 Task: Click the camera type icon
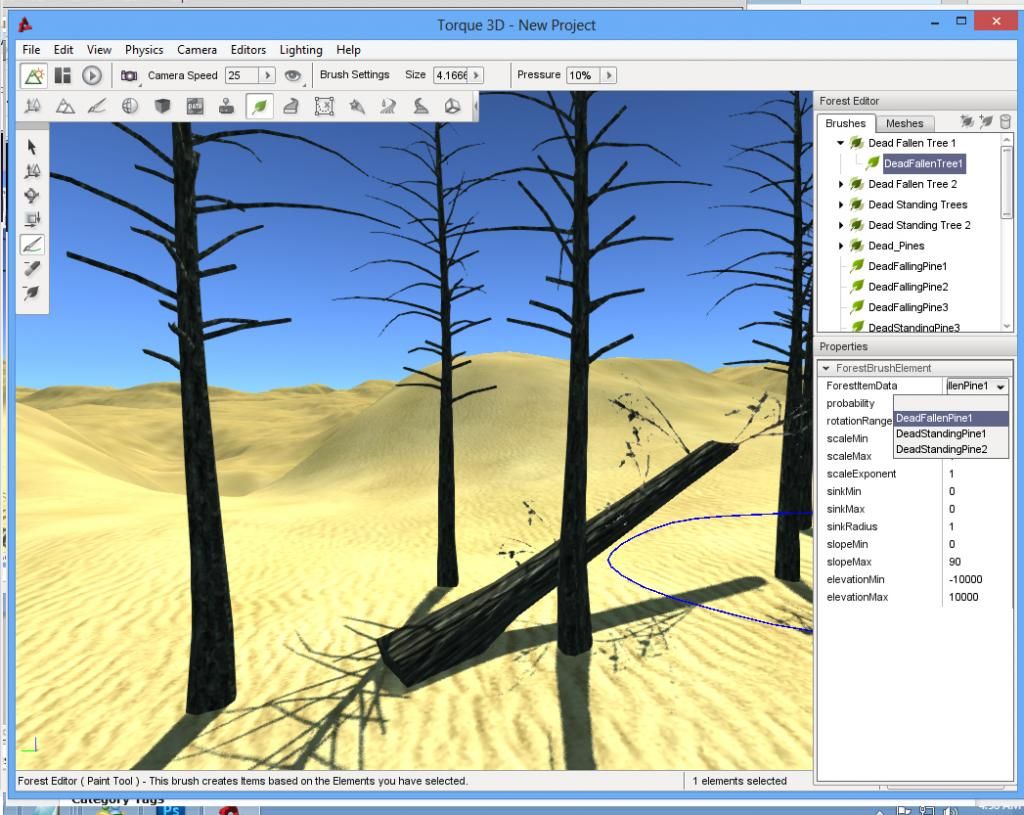(x=129, y=75)
